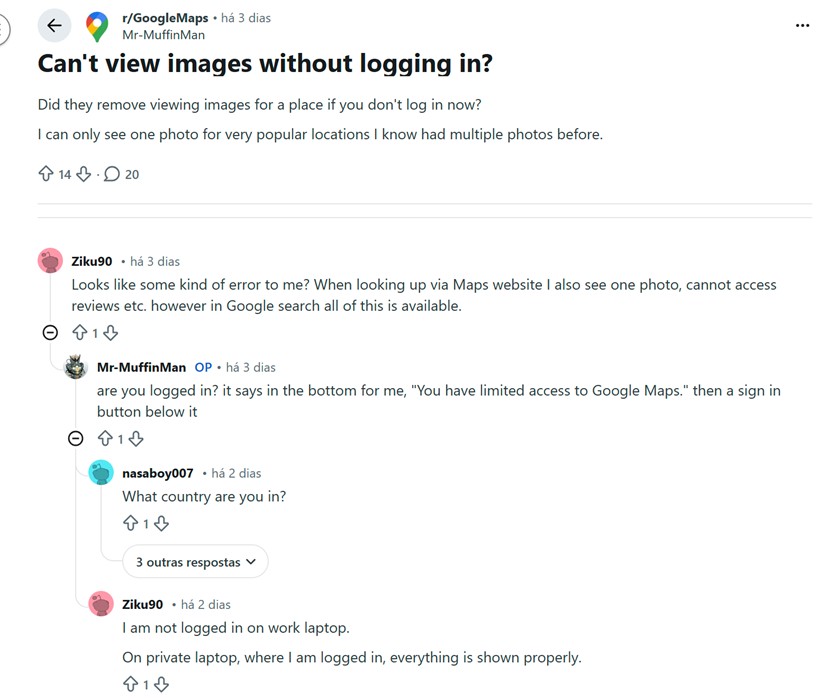
Task: Upvote Ziku90's last reply
Action: coord(130,685)
